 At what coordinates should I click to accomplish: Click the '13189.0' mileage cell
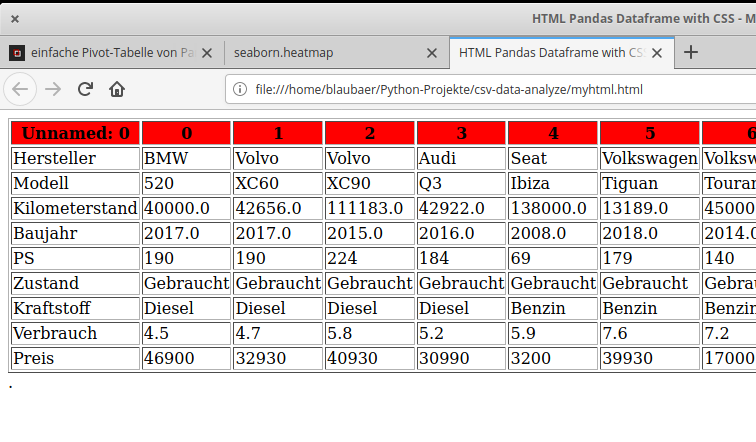[650, 208]
